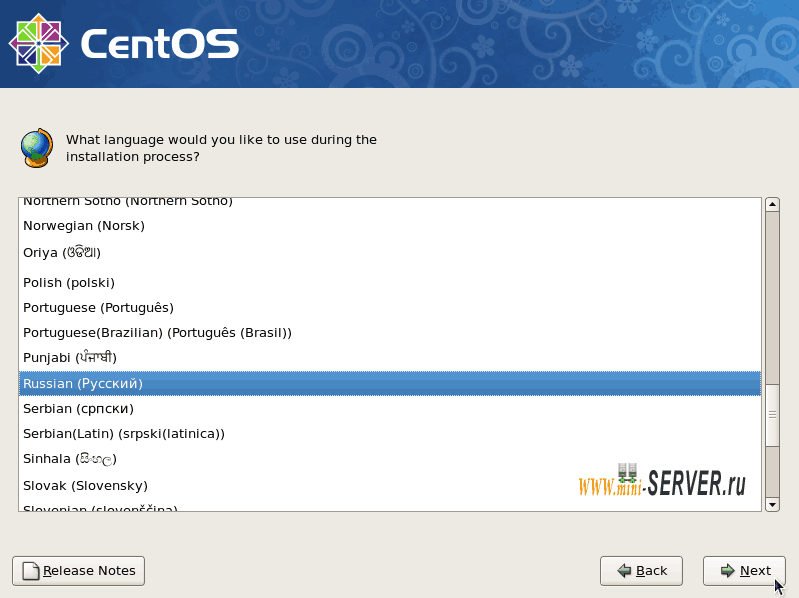This screenshot has height=598, width=799.
Task: Click the scrollbar up arrow
Action: point(773,204)
